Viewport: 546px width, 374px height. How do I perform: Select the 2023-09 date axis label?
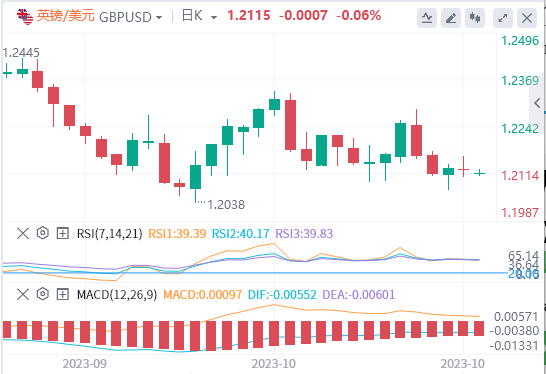(85, 364)
